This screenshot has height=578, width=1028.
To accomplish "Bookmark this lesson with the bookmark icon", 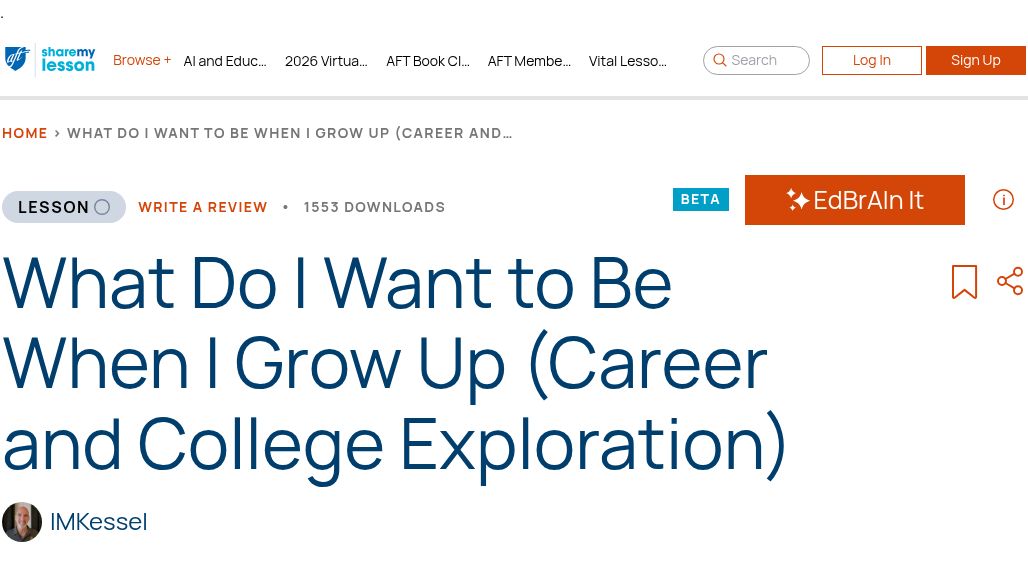I will pos(964,282).
